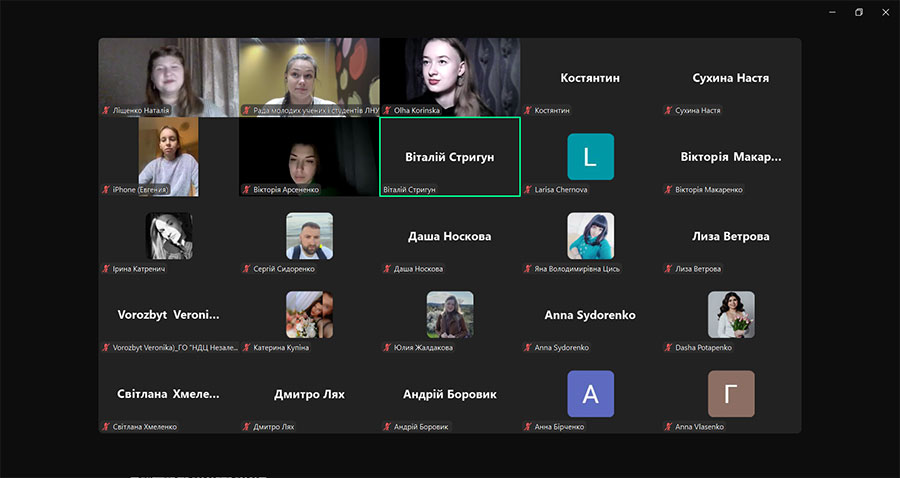Click muted mic icon beside Даша Носкова label
This screenshot has height=478, width=900.
coord(387,269)
